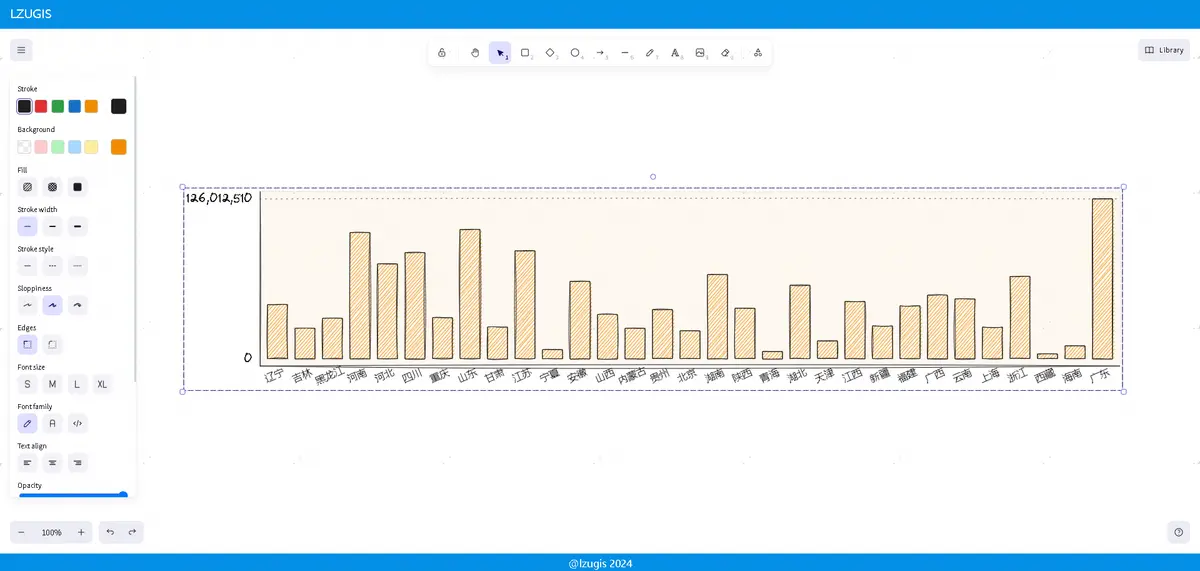Undo the last action
The width and height of the screenshot is (1200, 571).
pos(110,532)
